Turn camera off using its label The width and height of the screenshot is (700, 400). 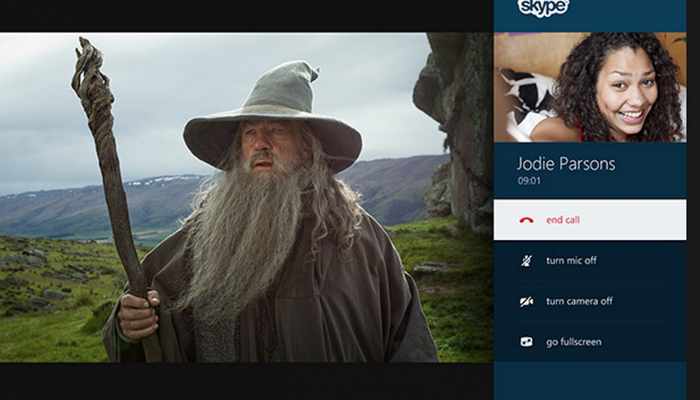pos(579,301)
